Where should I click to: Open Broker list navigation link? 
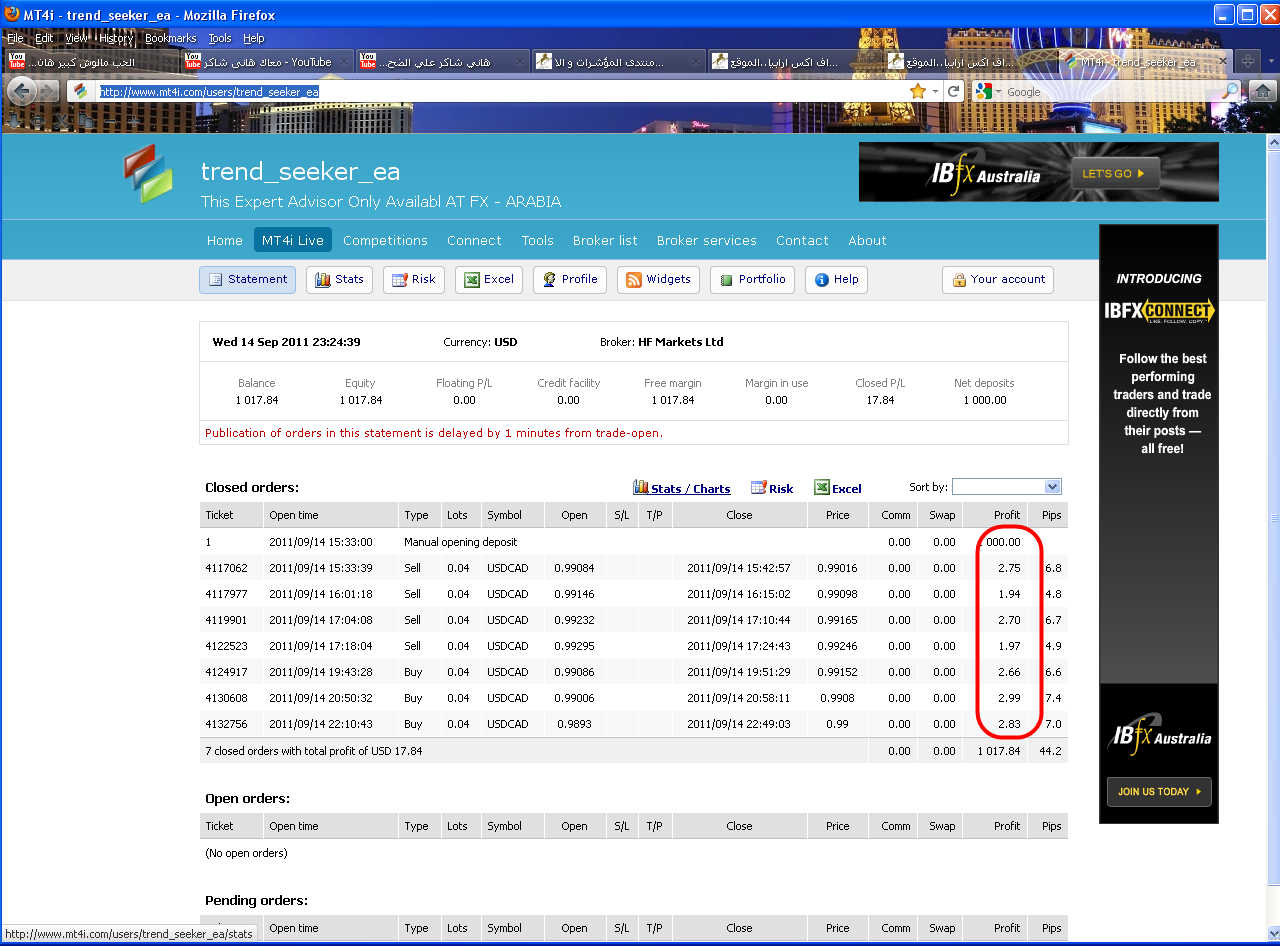605,240
